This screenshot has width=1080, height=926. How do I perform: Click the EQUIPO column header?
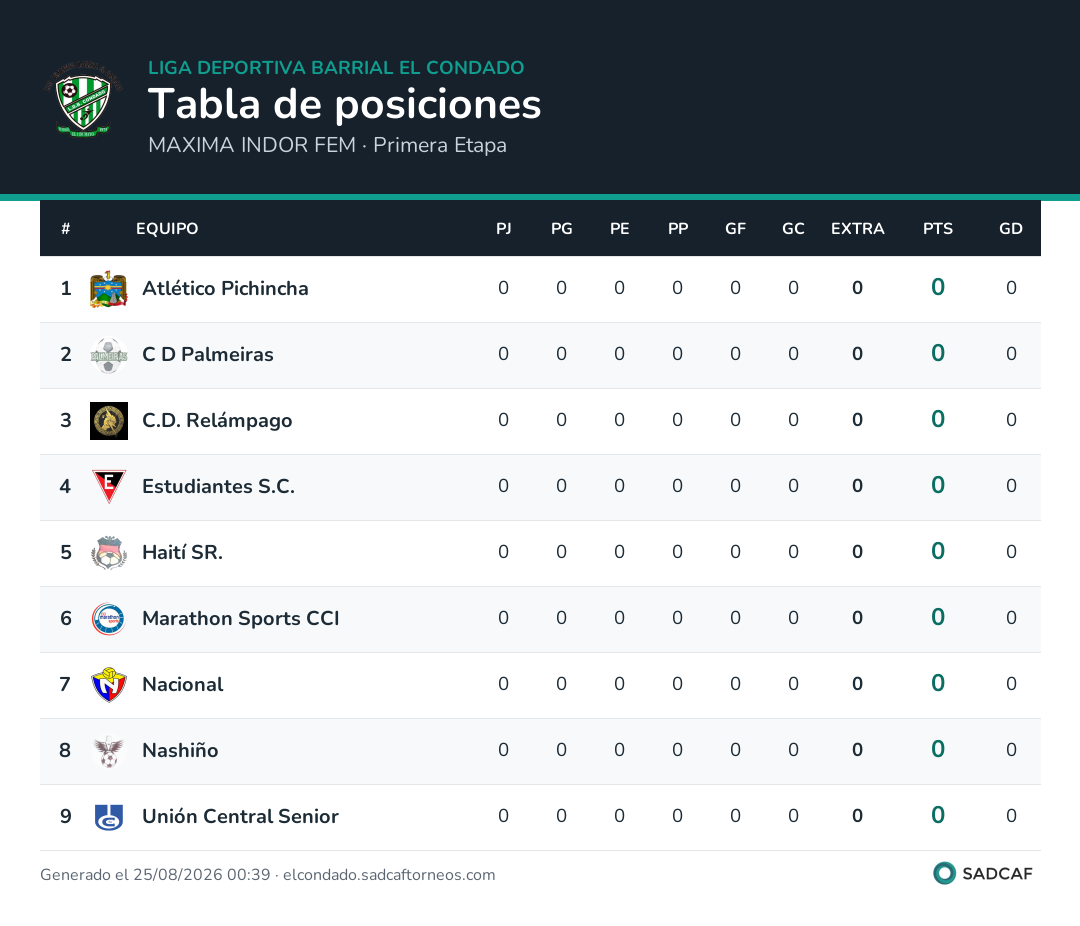167,229
